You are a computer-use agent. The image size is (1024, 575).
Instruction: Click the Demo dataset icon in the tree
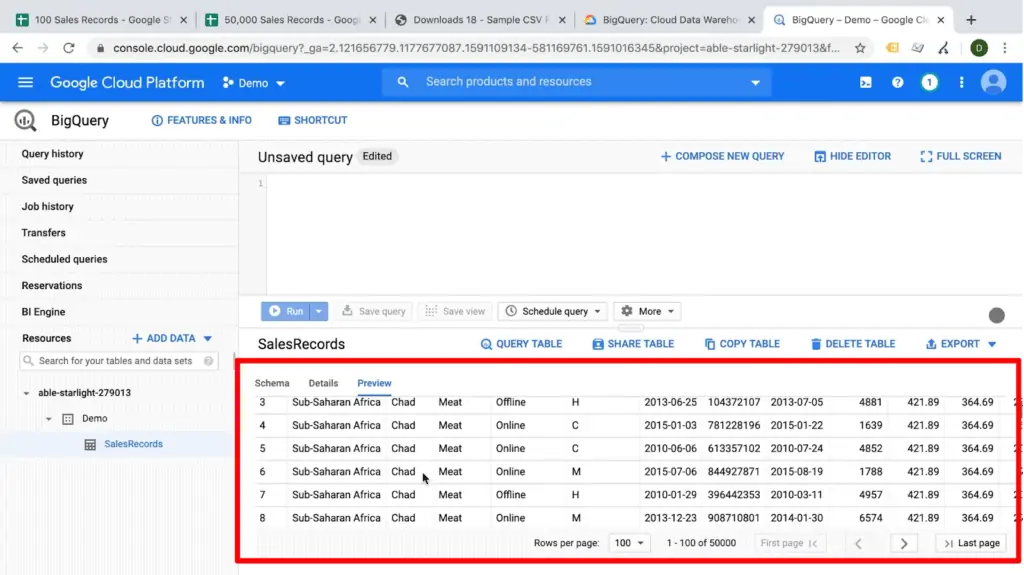pos(68,419)
